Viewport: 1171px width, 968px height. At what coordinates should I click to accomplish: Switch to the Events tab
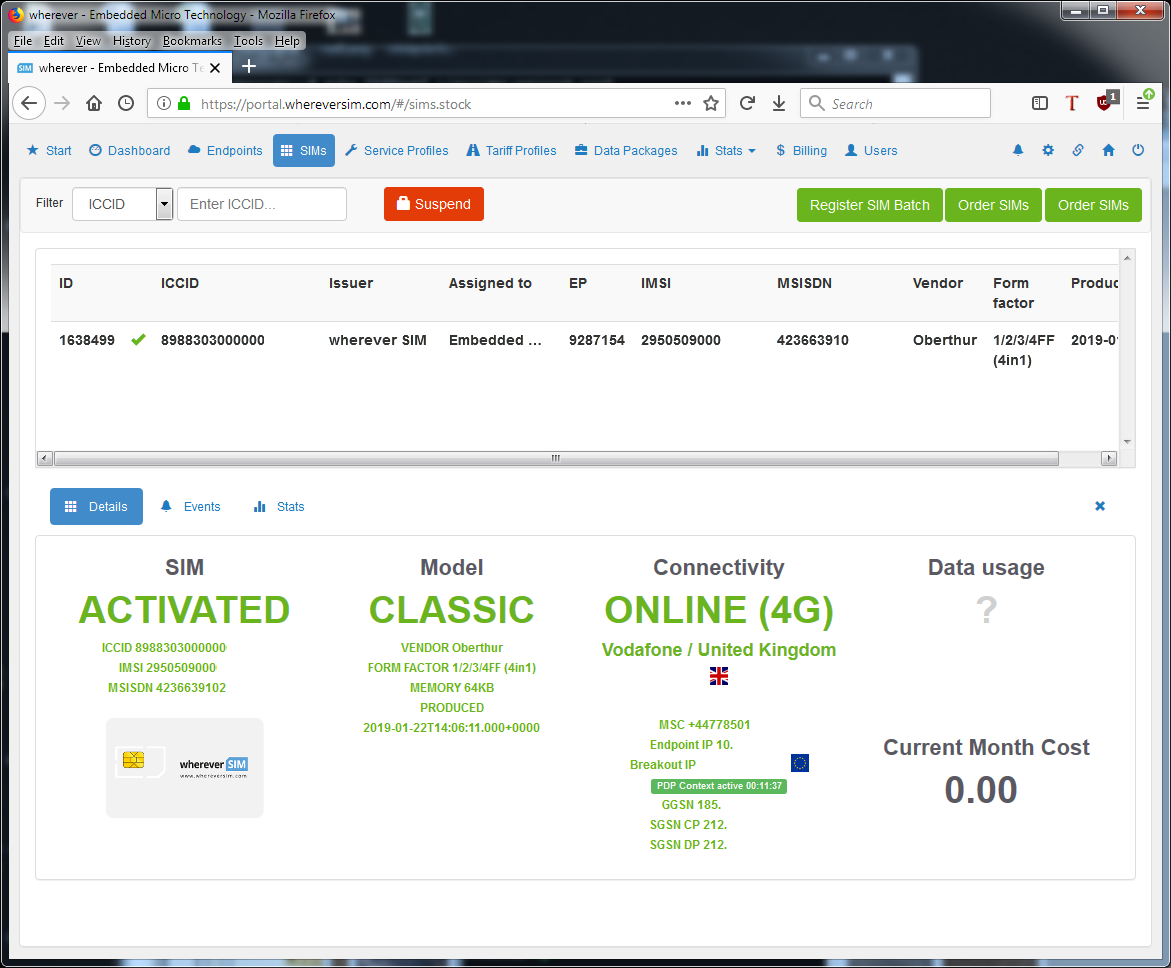coord(191,506)
